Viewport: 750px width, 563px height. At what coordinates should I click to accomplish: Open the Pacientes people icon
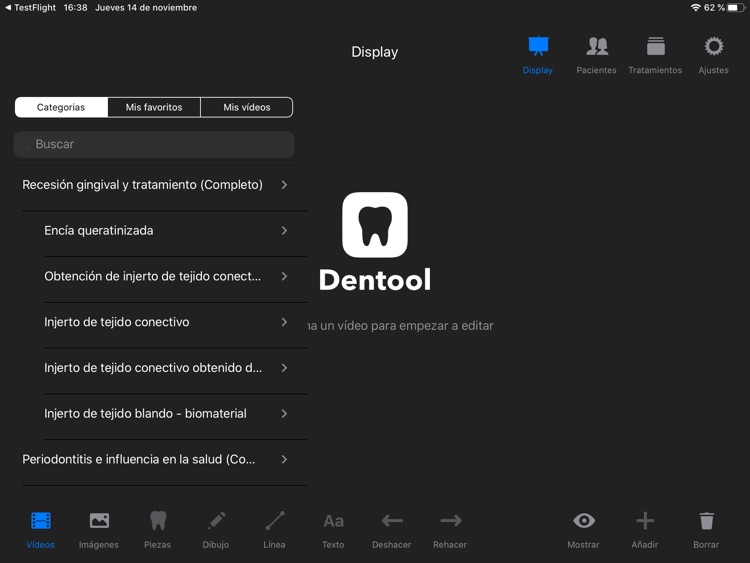pos(596,46)
